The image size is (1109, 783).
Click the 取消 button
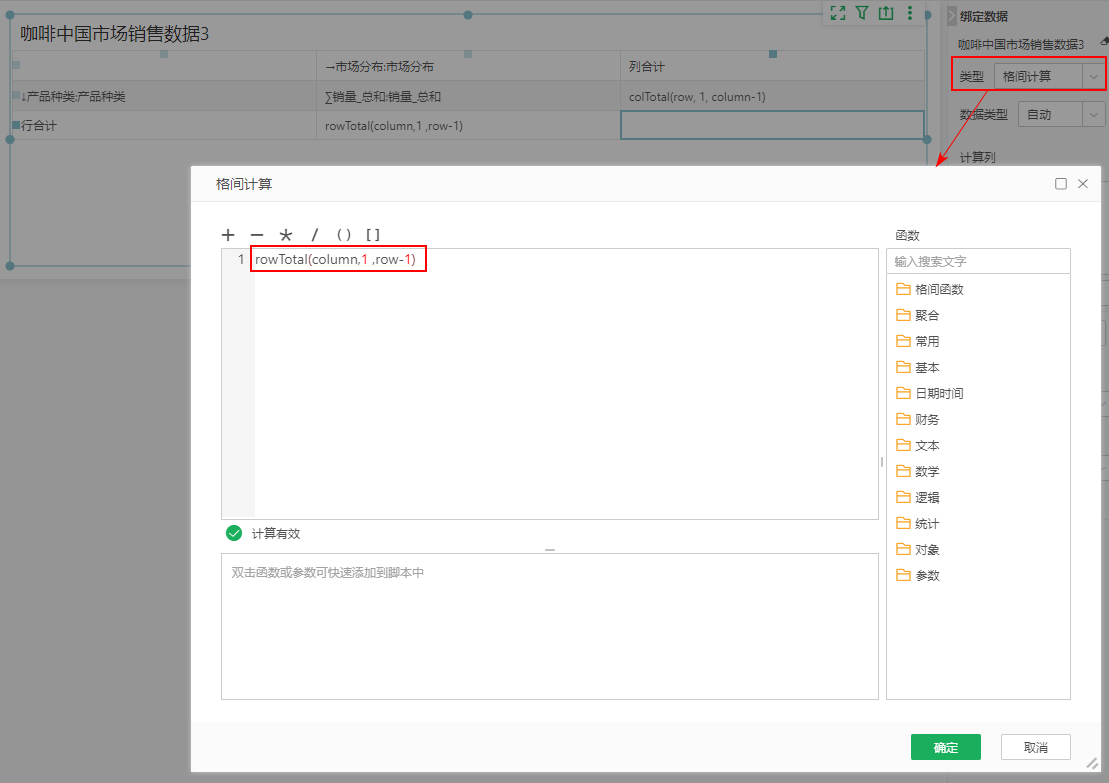(x=1035, y=747)
